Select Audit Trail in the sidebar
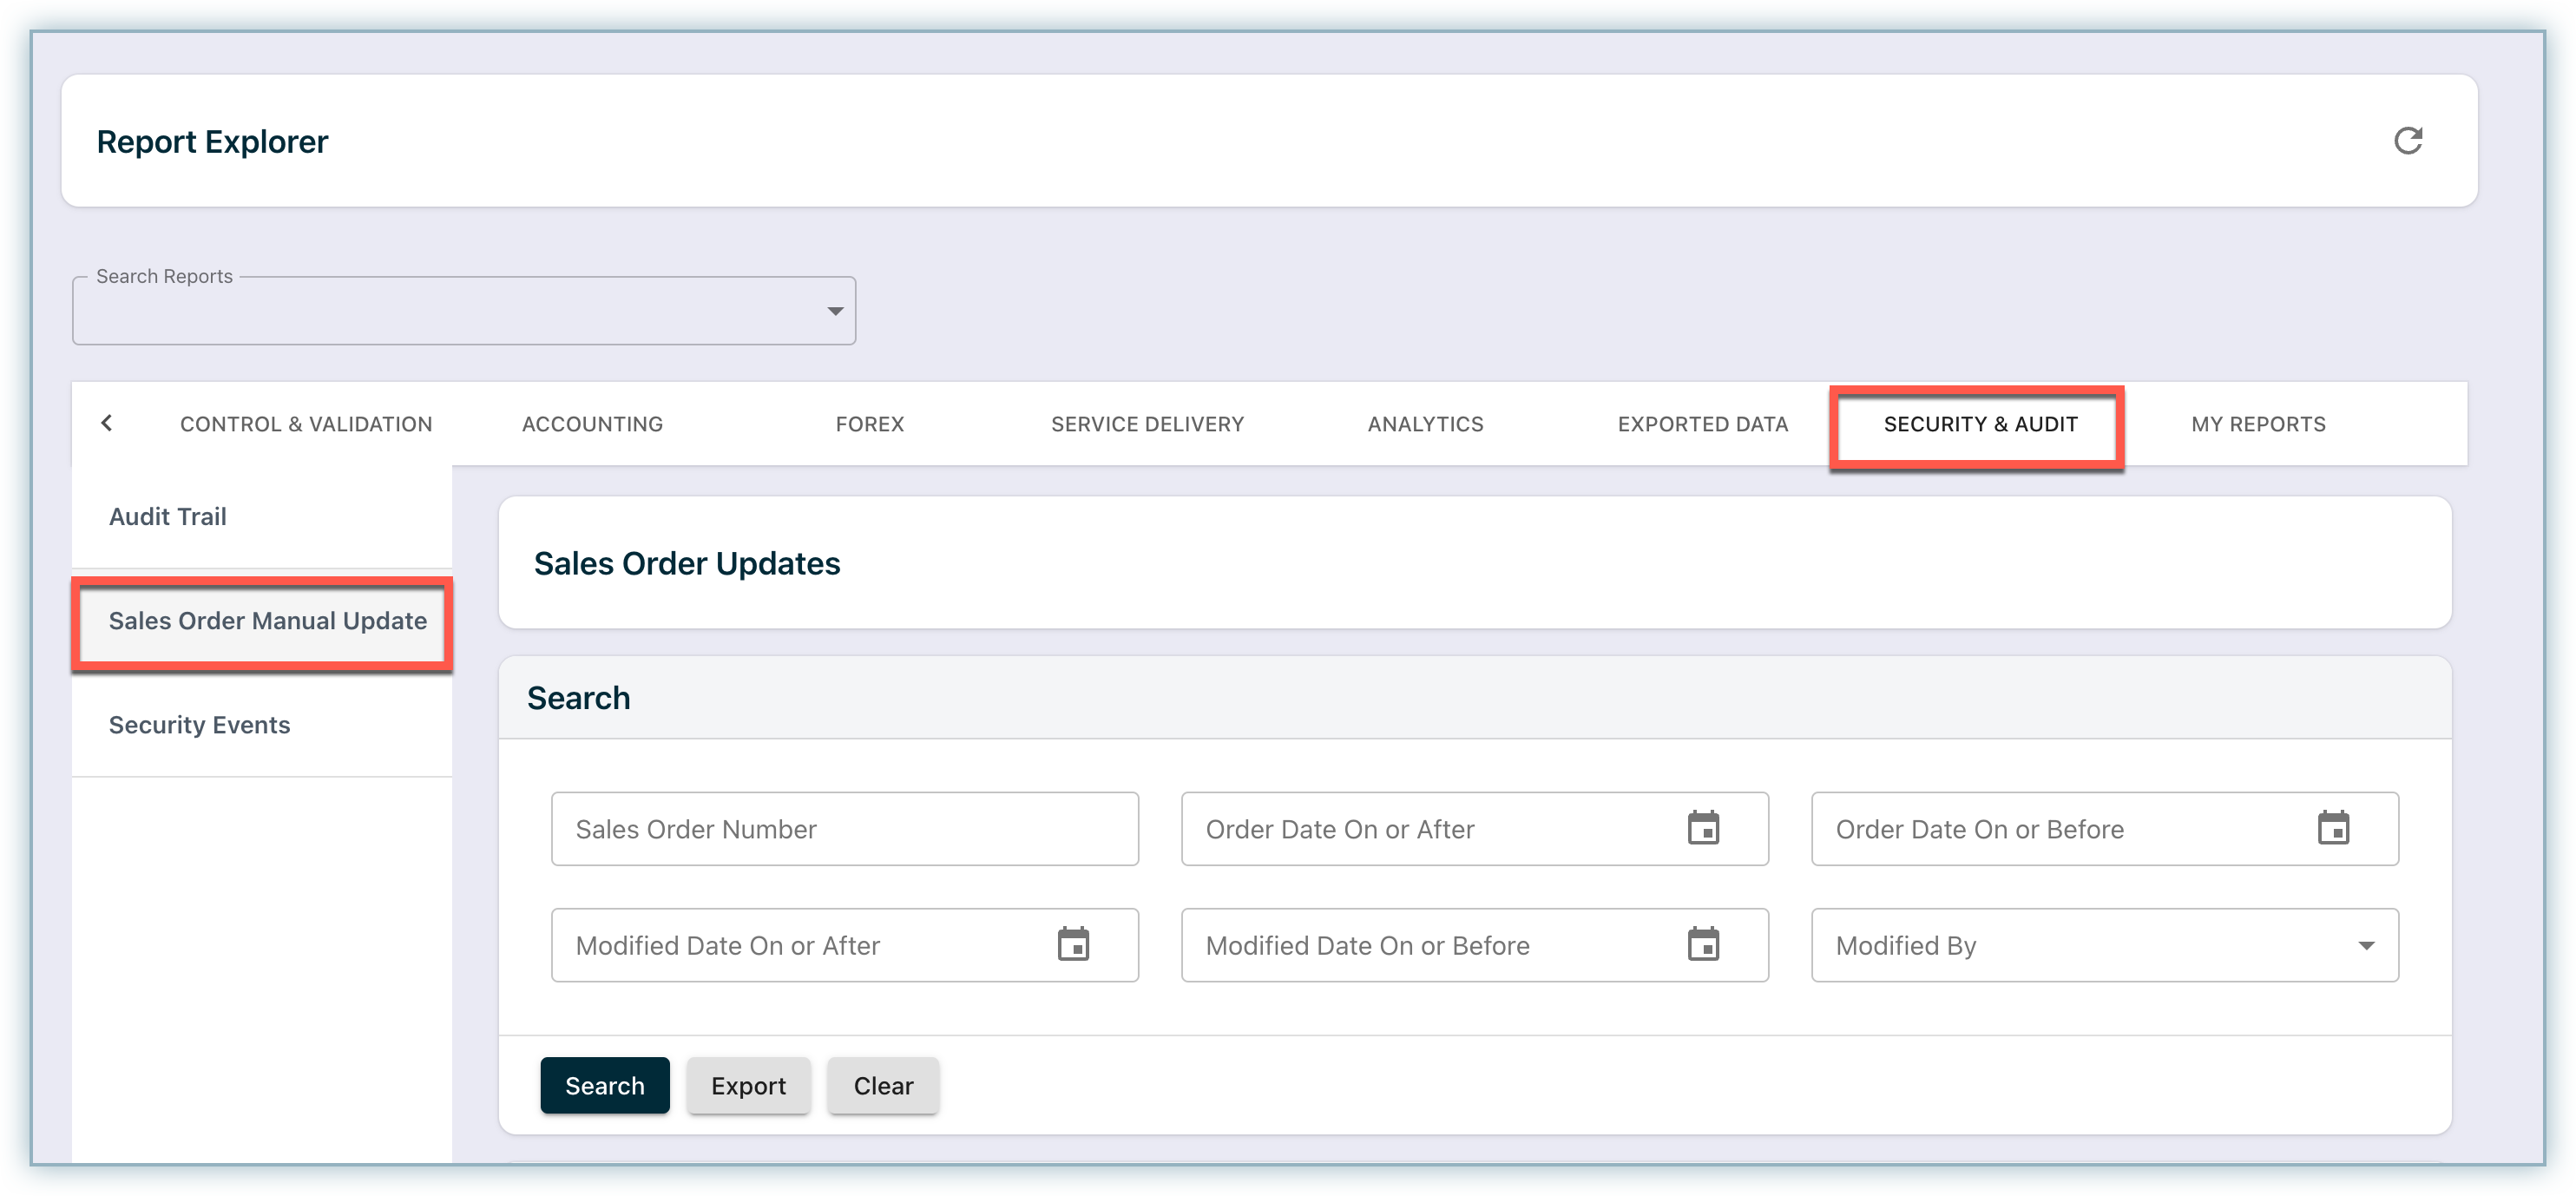This screenshot has width=2576, height=1196. click(168, 517)
